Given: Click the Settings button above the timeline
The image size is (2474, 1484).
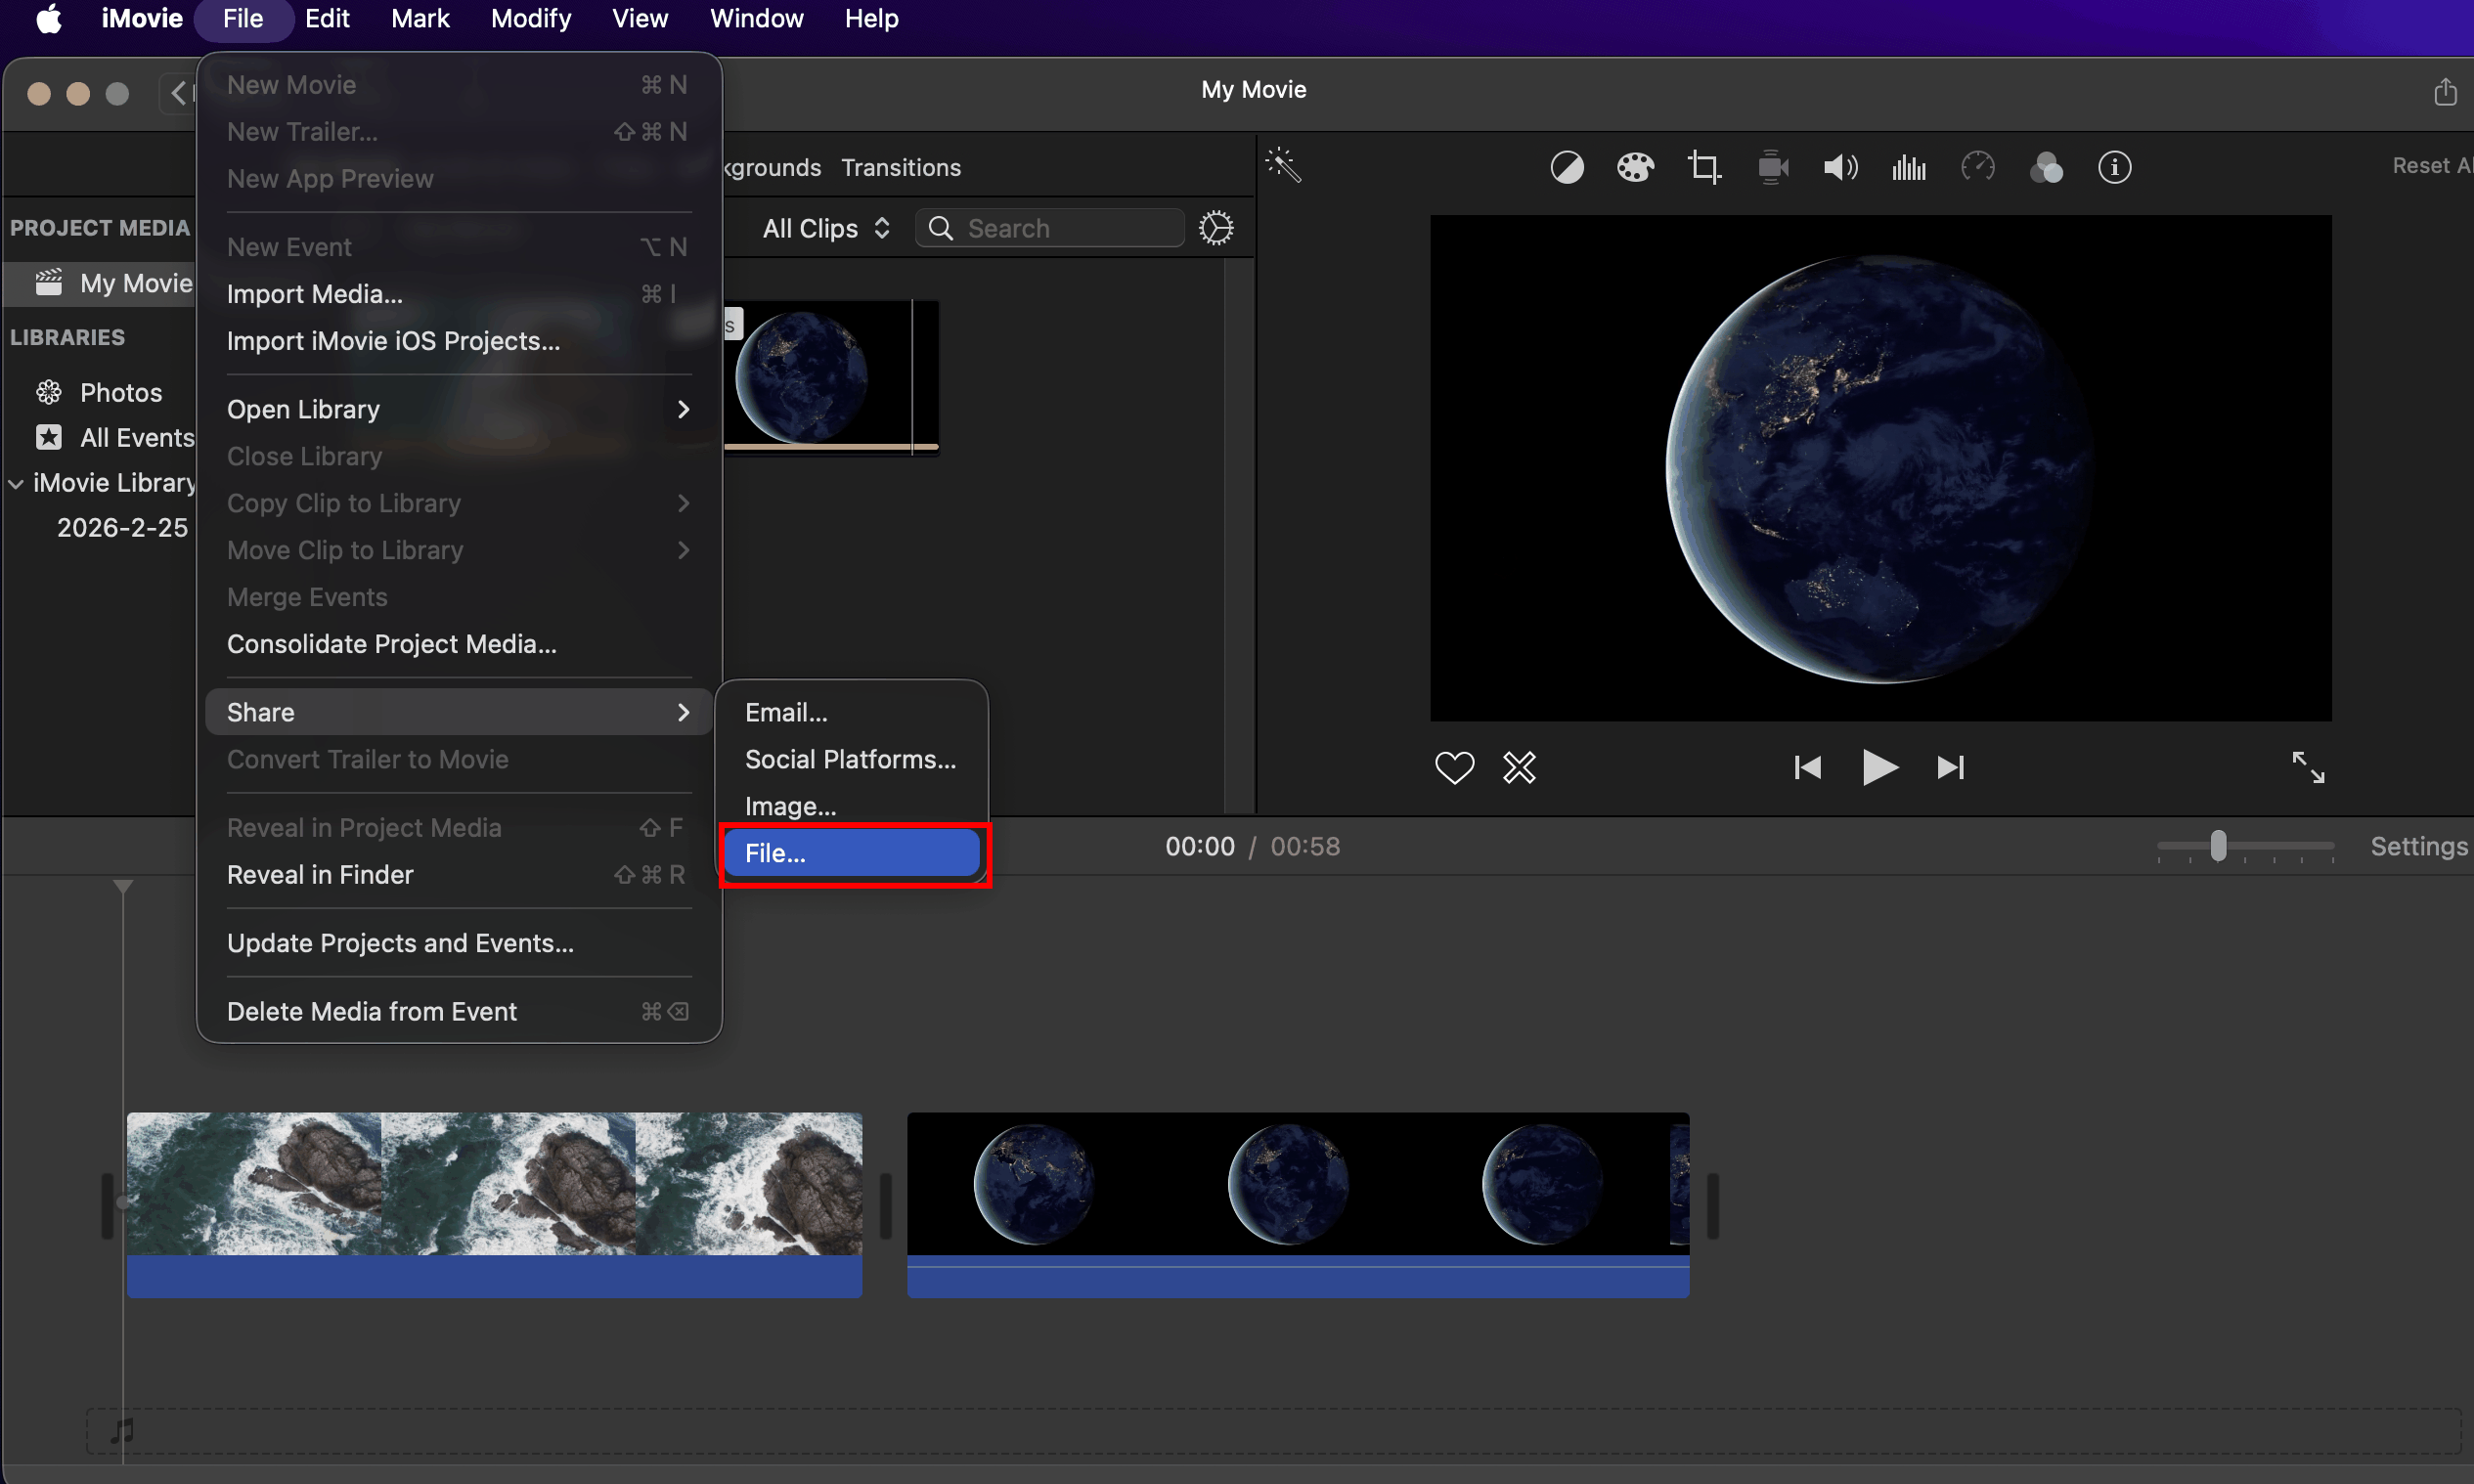Looking at the screenshot, I should coord(2418,846).
